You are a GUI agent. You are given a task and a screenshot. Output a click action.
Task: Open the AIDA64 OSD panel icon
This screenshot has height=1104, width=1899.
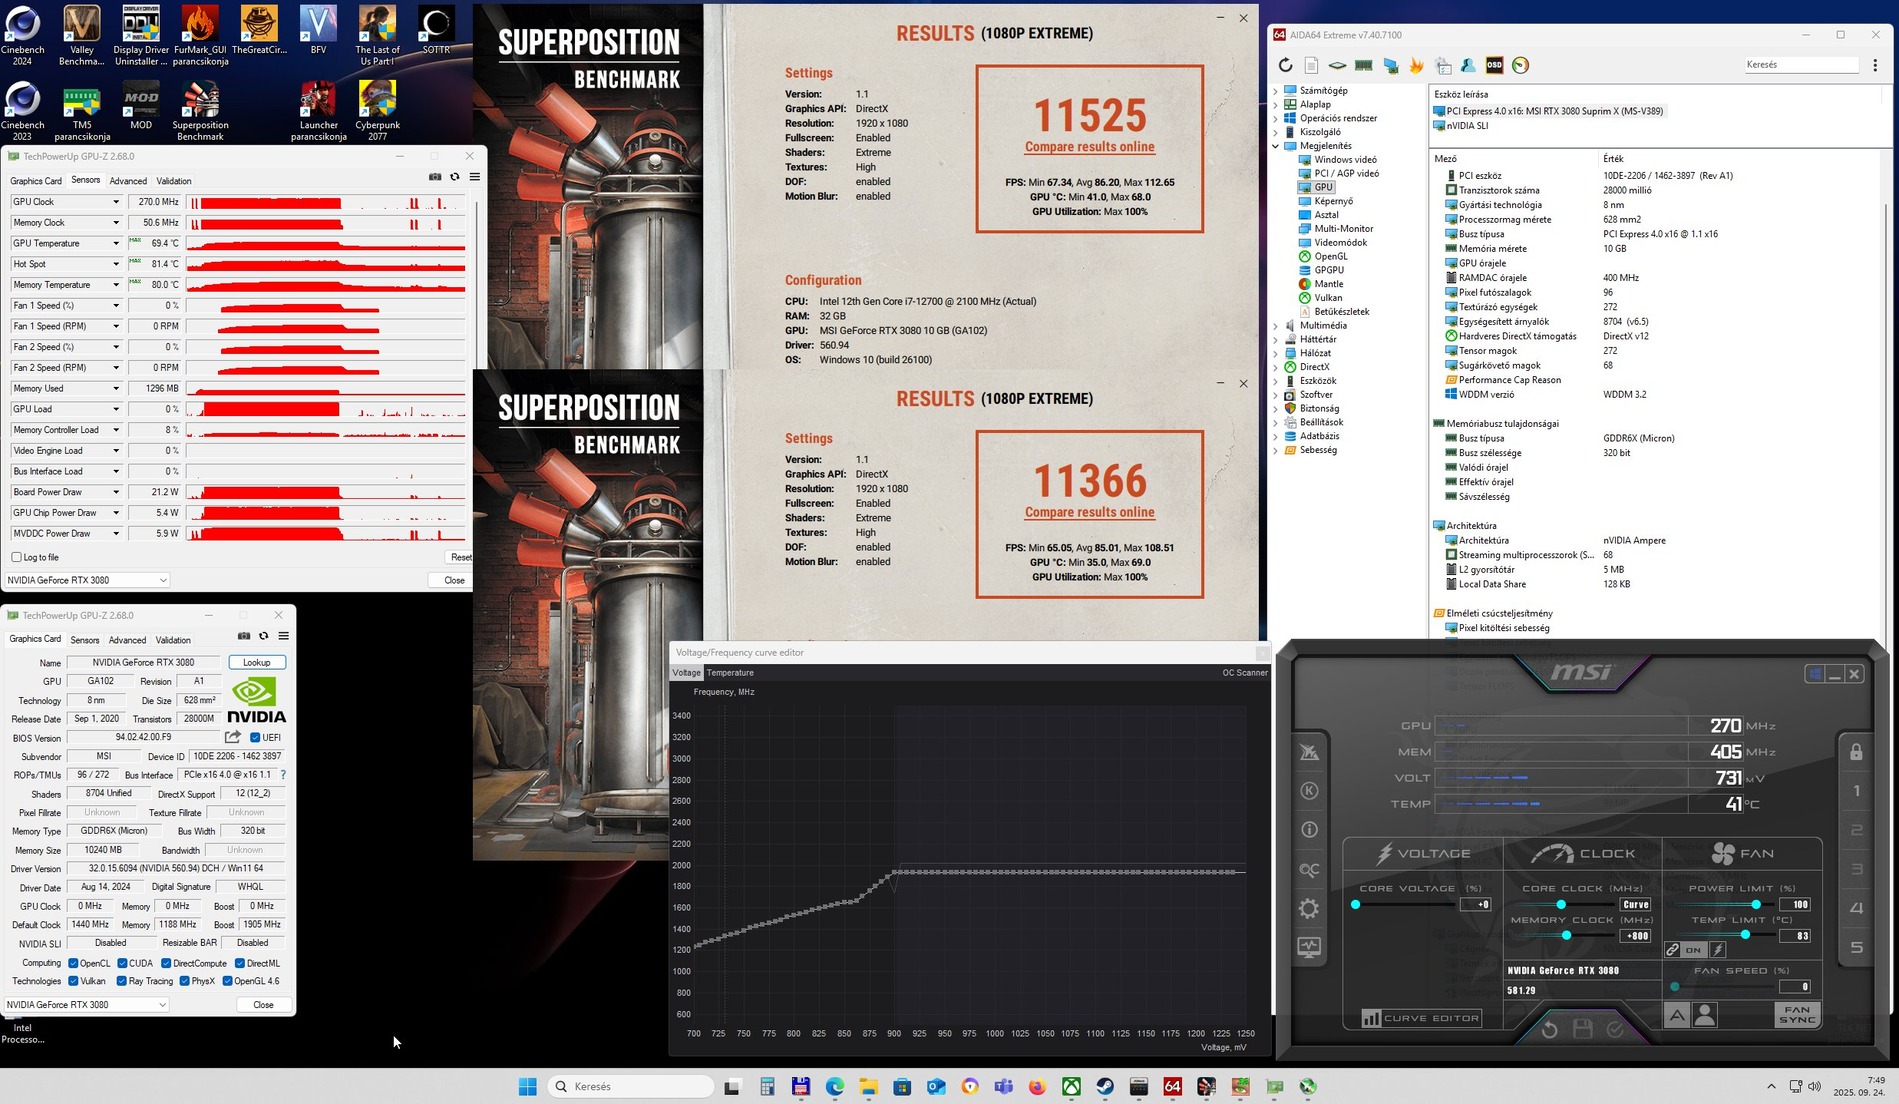(x=1494, y=66)
